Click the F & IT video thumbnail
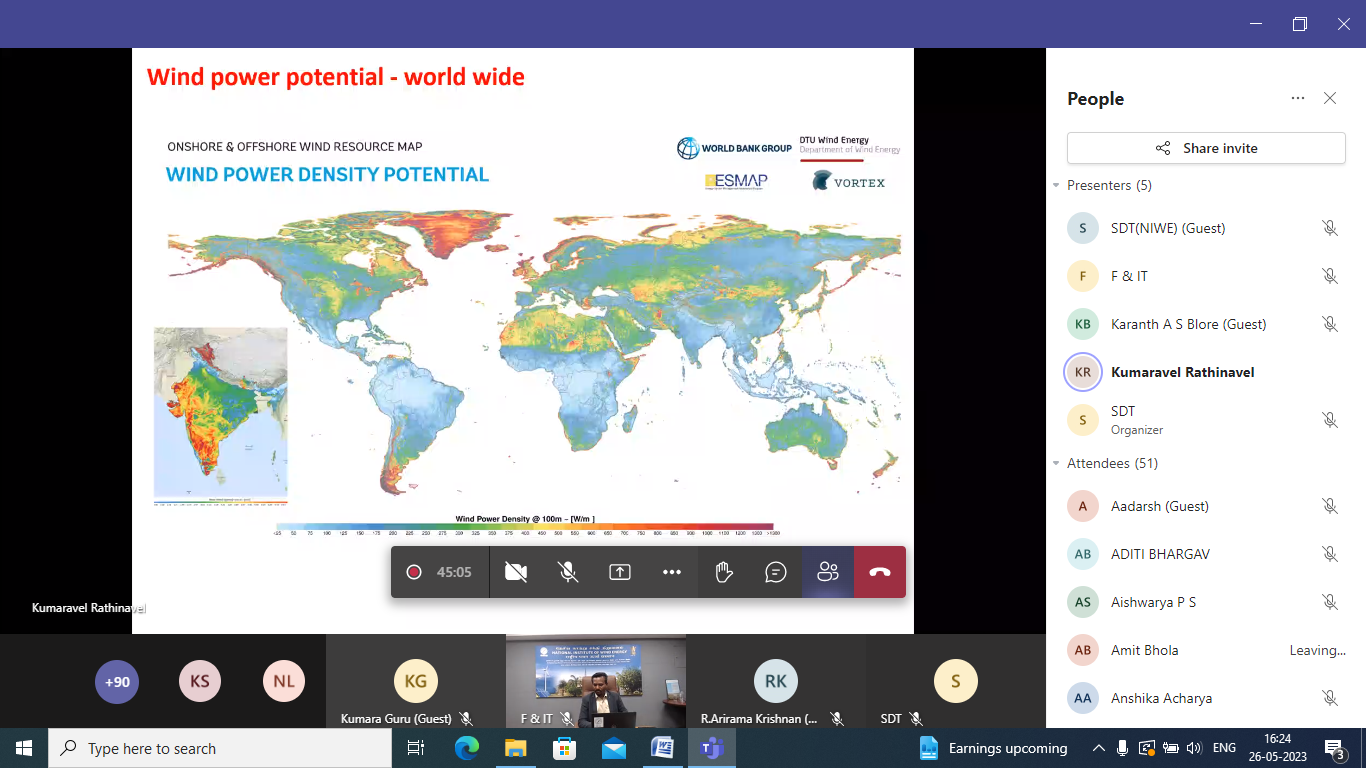The image size is (1366, 768). pos(596,680)
